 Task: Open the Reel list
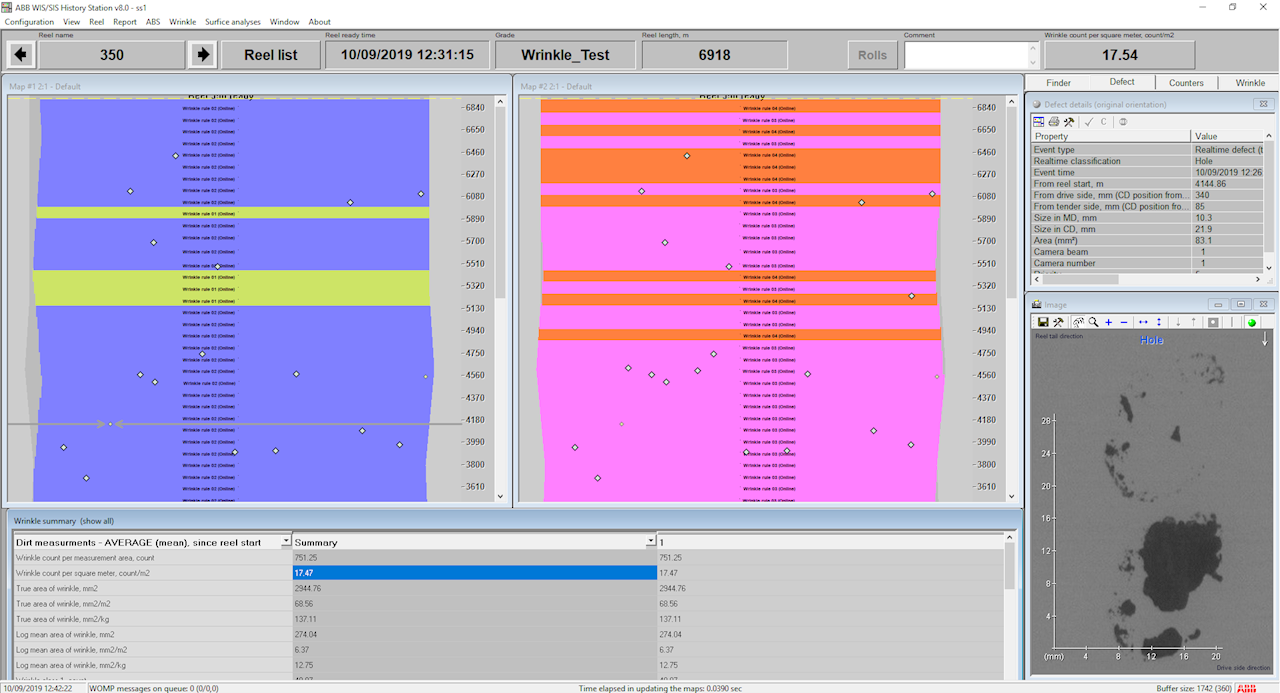click(x=270, y=55)
